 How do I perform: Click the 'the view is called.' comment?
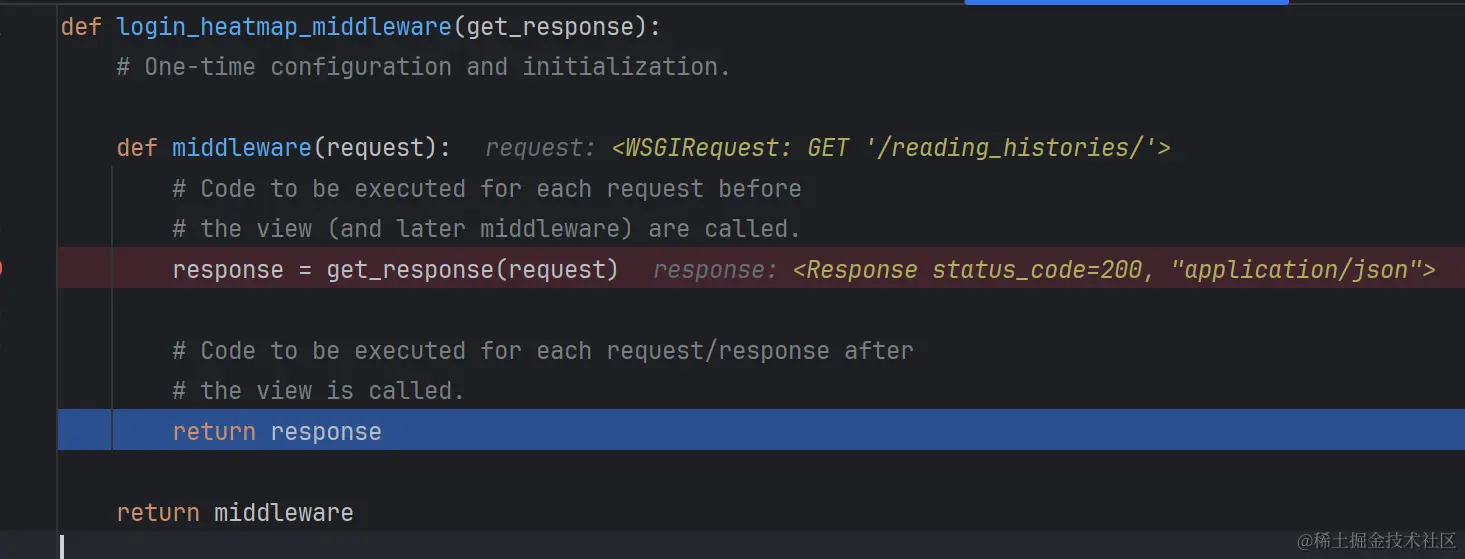318,391
